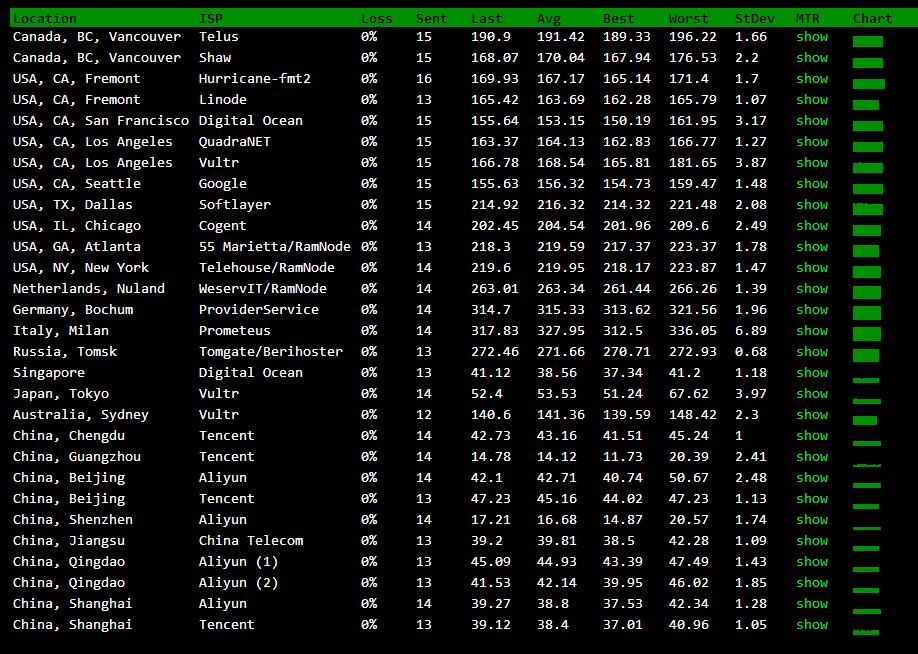
Task: Open MTR for Softlayer Dallas row
Action: (x=811, y=205)
